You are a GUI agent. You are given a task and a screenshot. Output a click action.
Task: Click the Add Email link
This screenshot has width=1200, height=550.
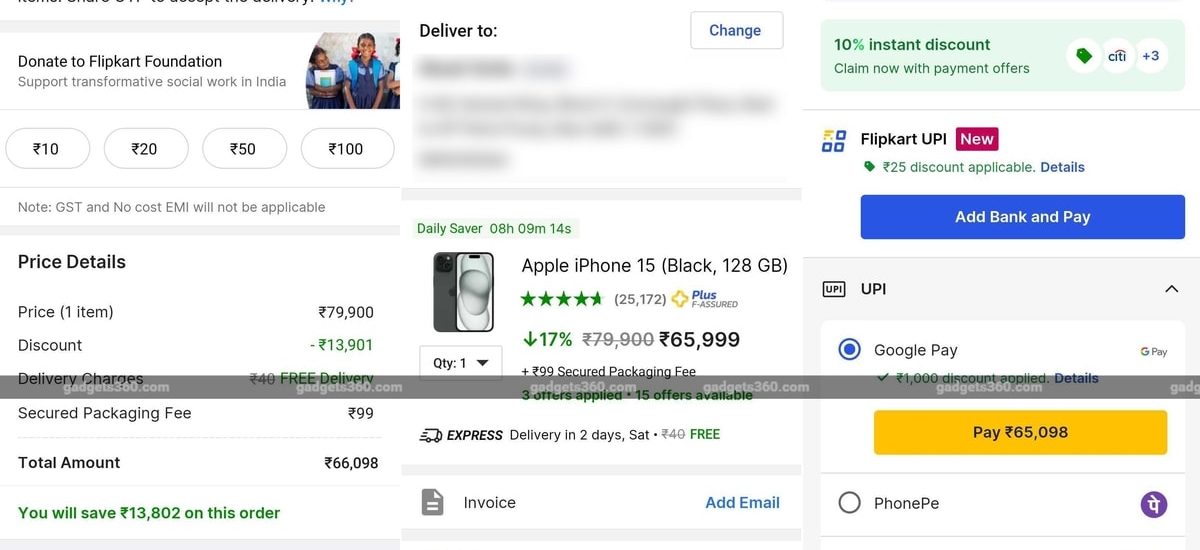click(x=742, y=502)
